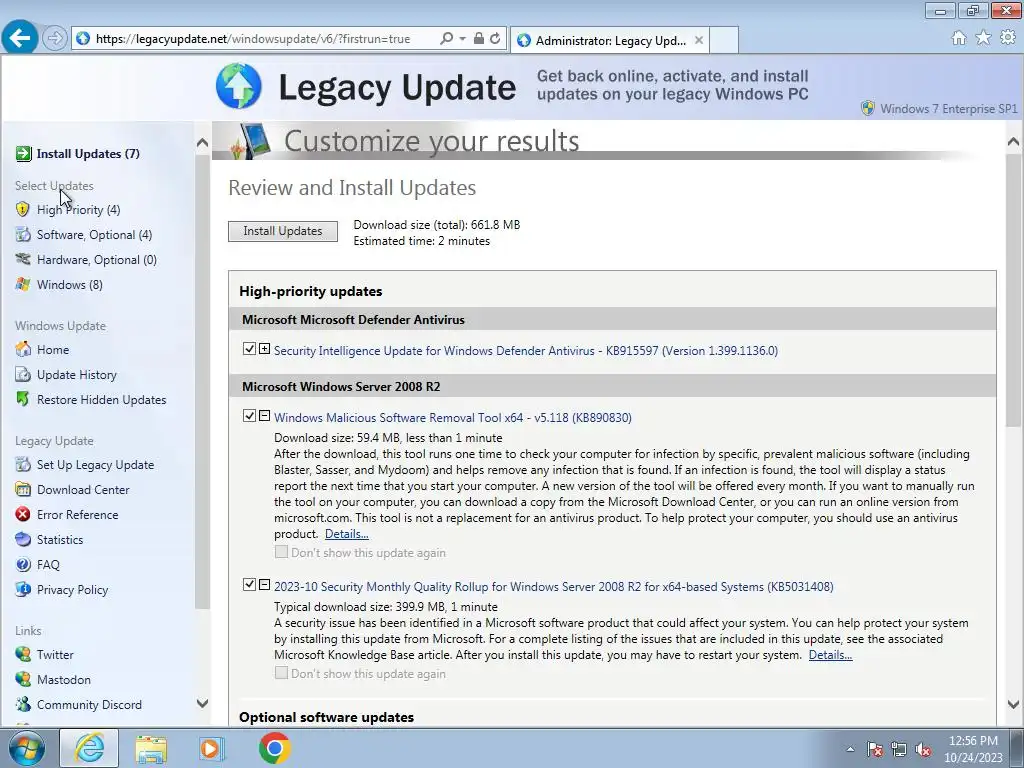The image size is (1024, 768).
Task: Click the High Priority shield icon
Action: click(x=23, y=210)
